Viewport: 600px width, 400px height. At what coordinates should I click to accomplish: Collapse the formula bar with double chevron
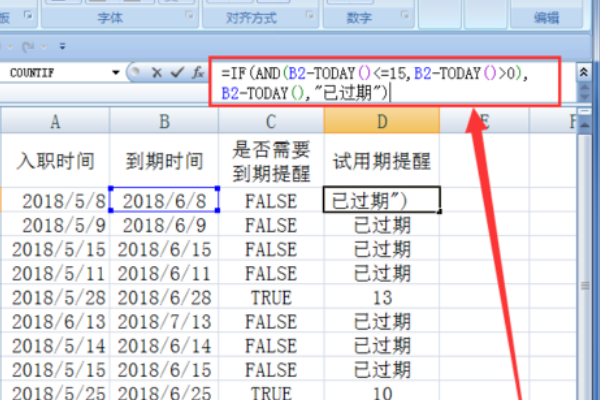[584, 72]
